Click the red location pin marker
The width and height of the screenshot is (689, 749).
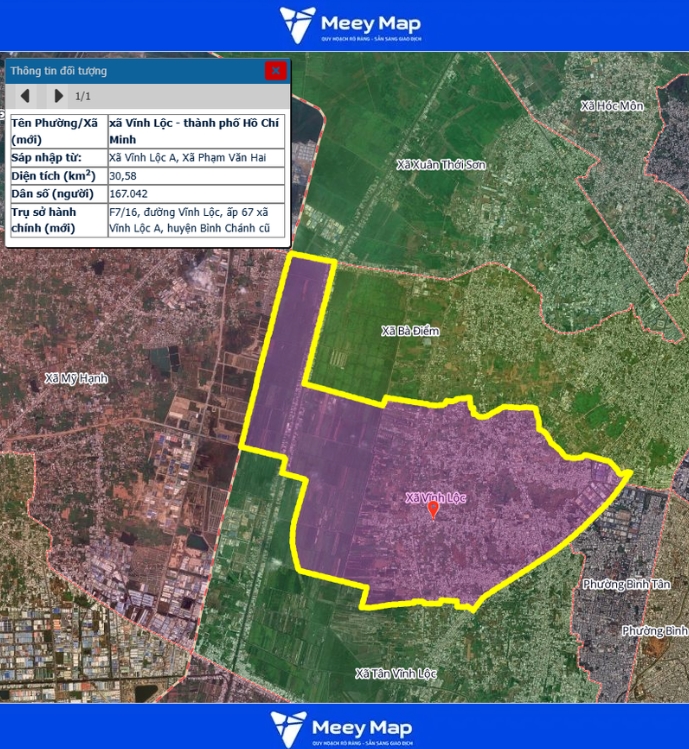(x=433, y=510)
